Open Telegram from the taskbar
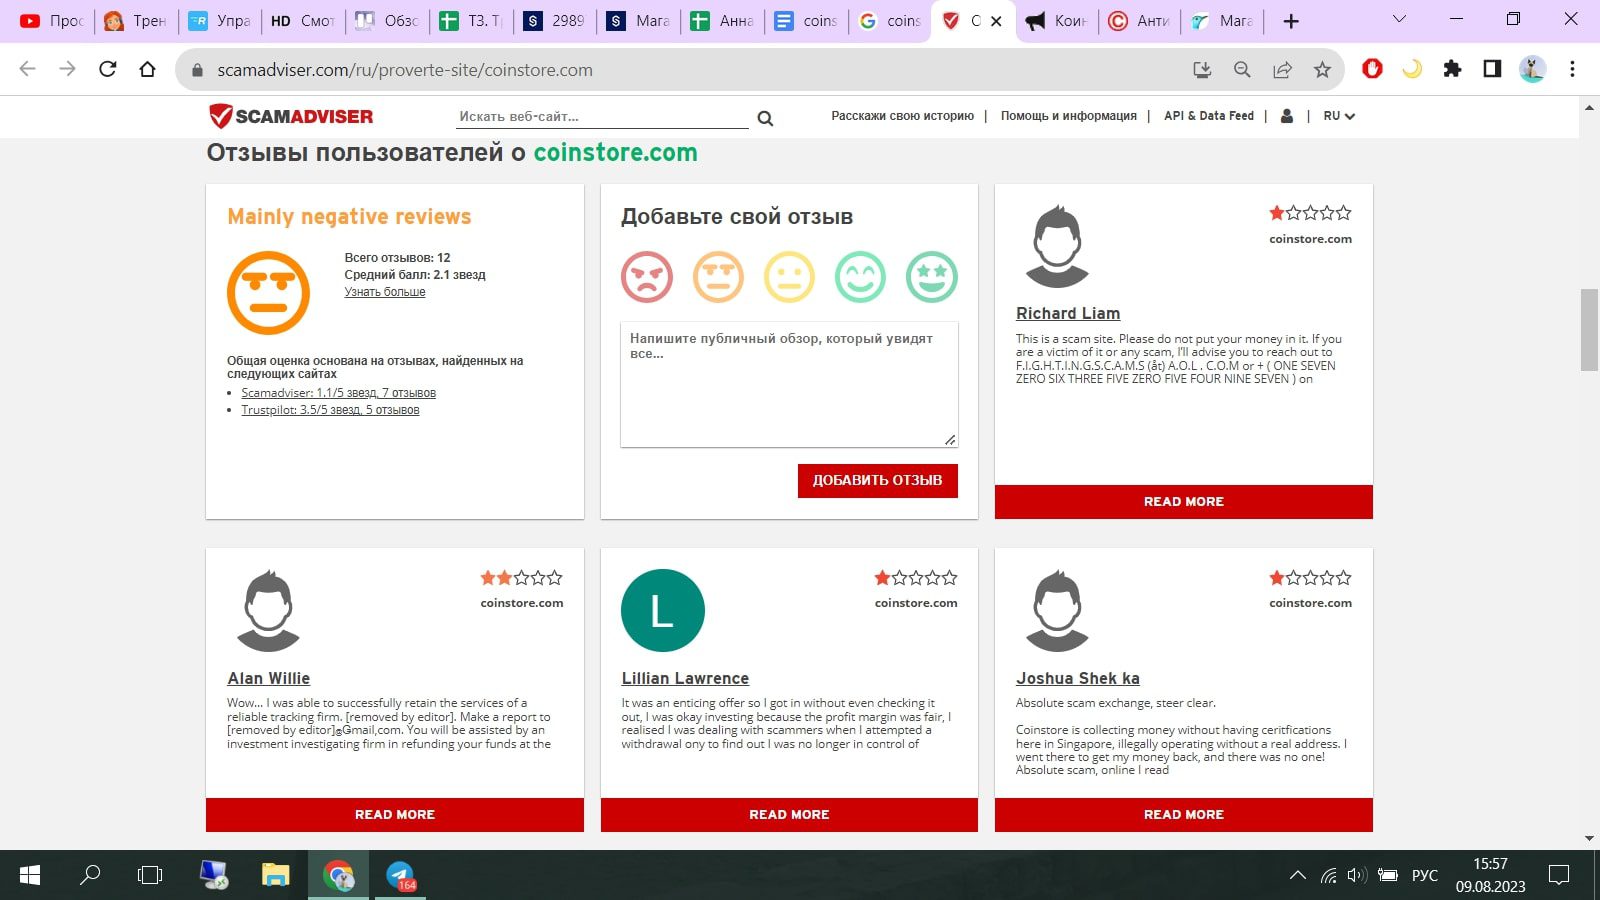 tap(401, 875)
